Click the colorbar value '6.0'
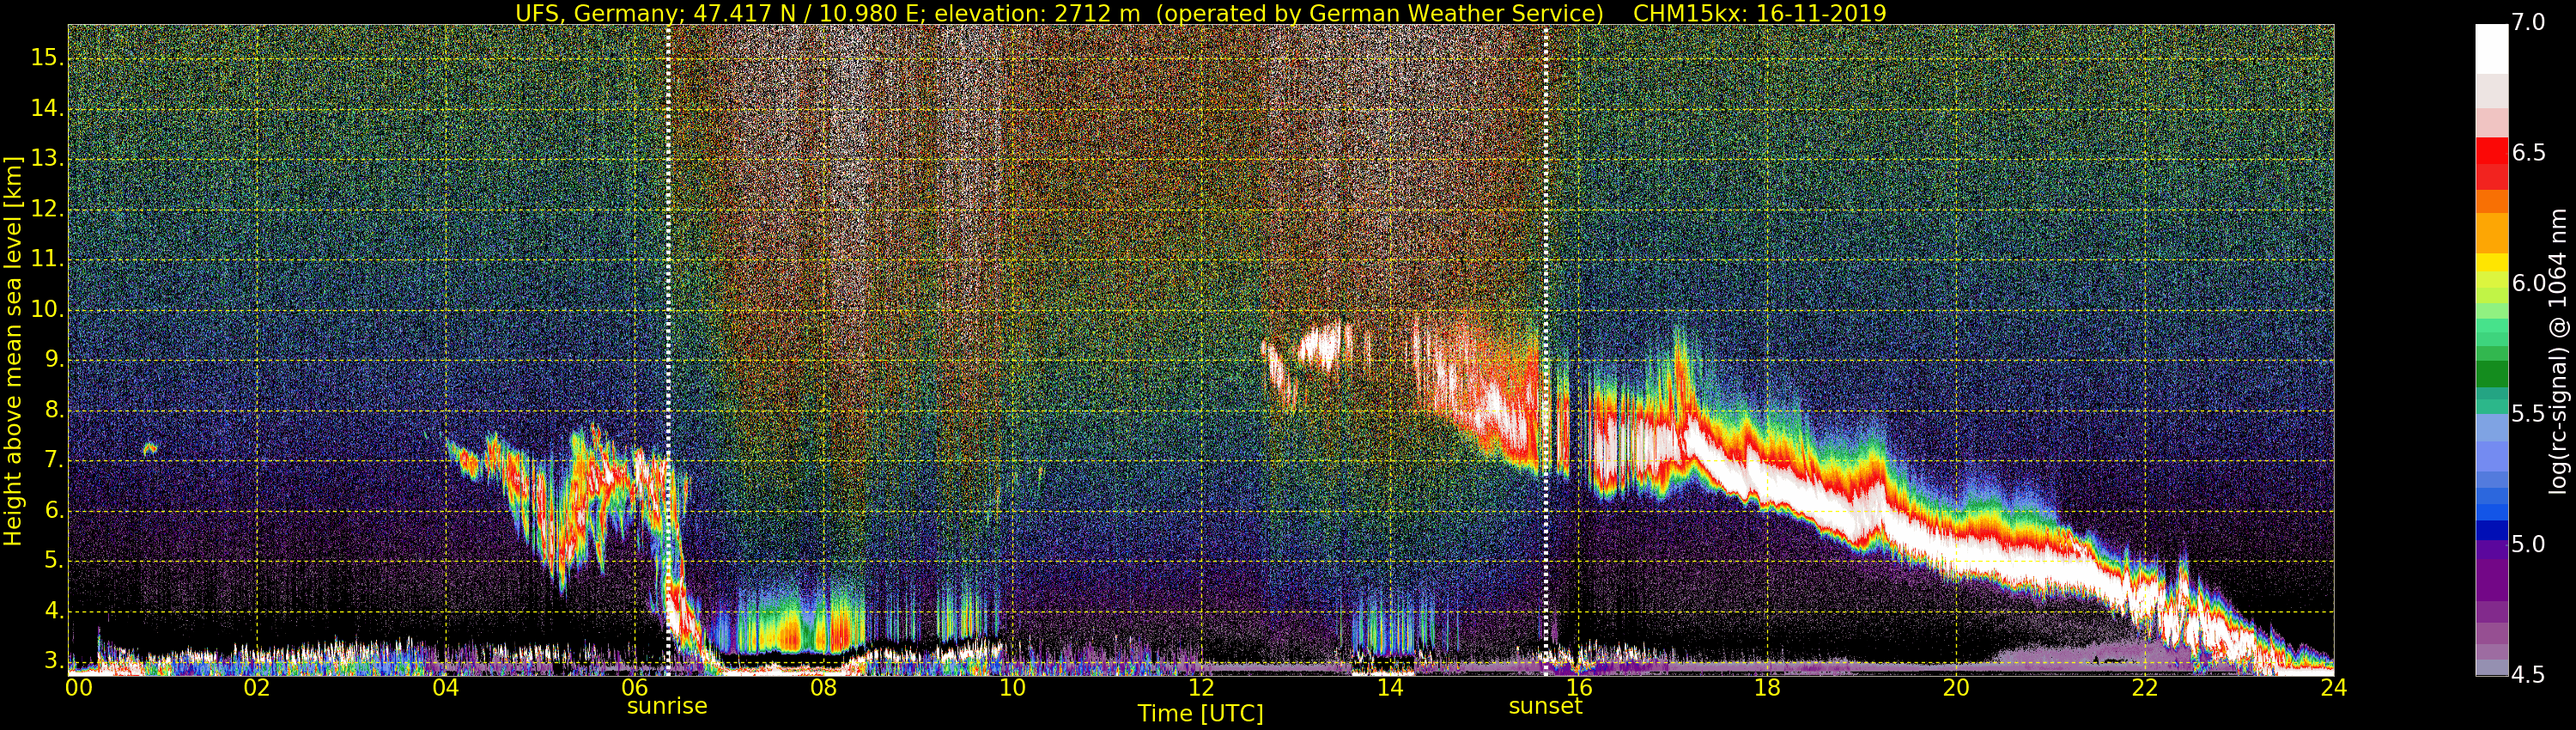The image size is (2576, 730). (x=2529, y=283)
